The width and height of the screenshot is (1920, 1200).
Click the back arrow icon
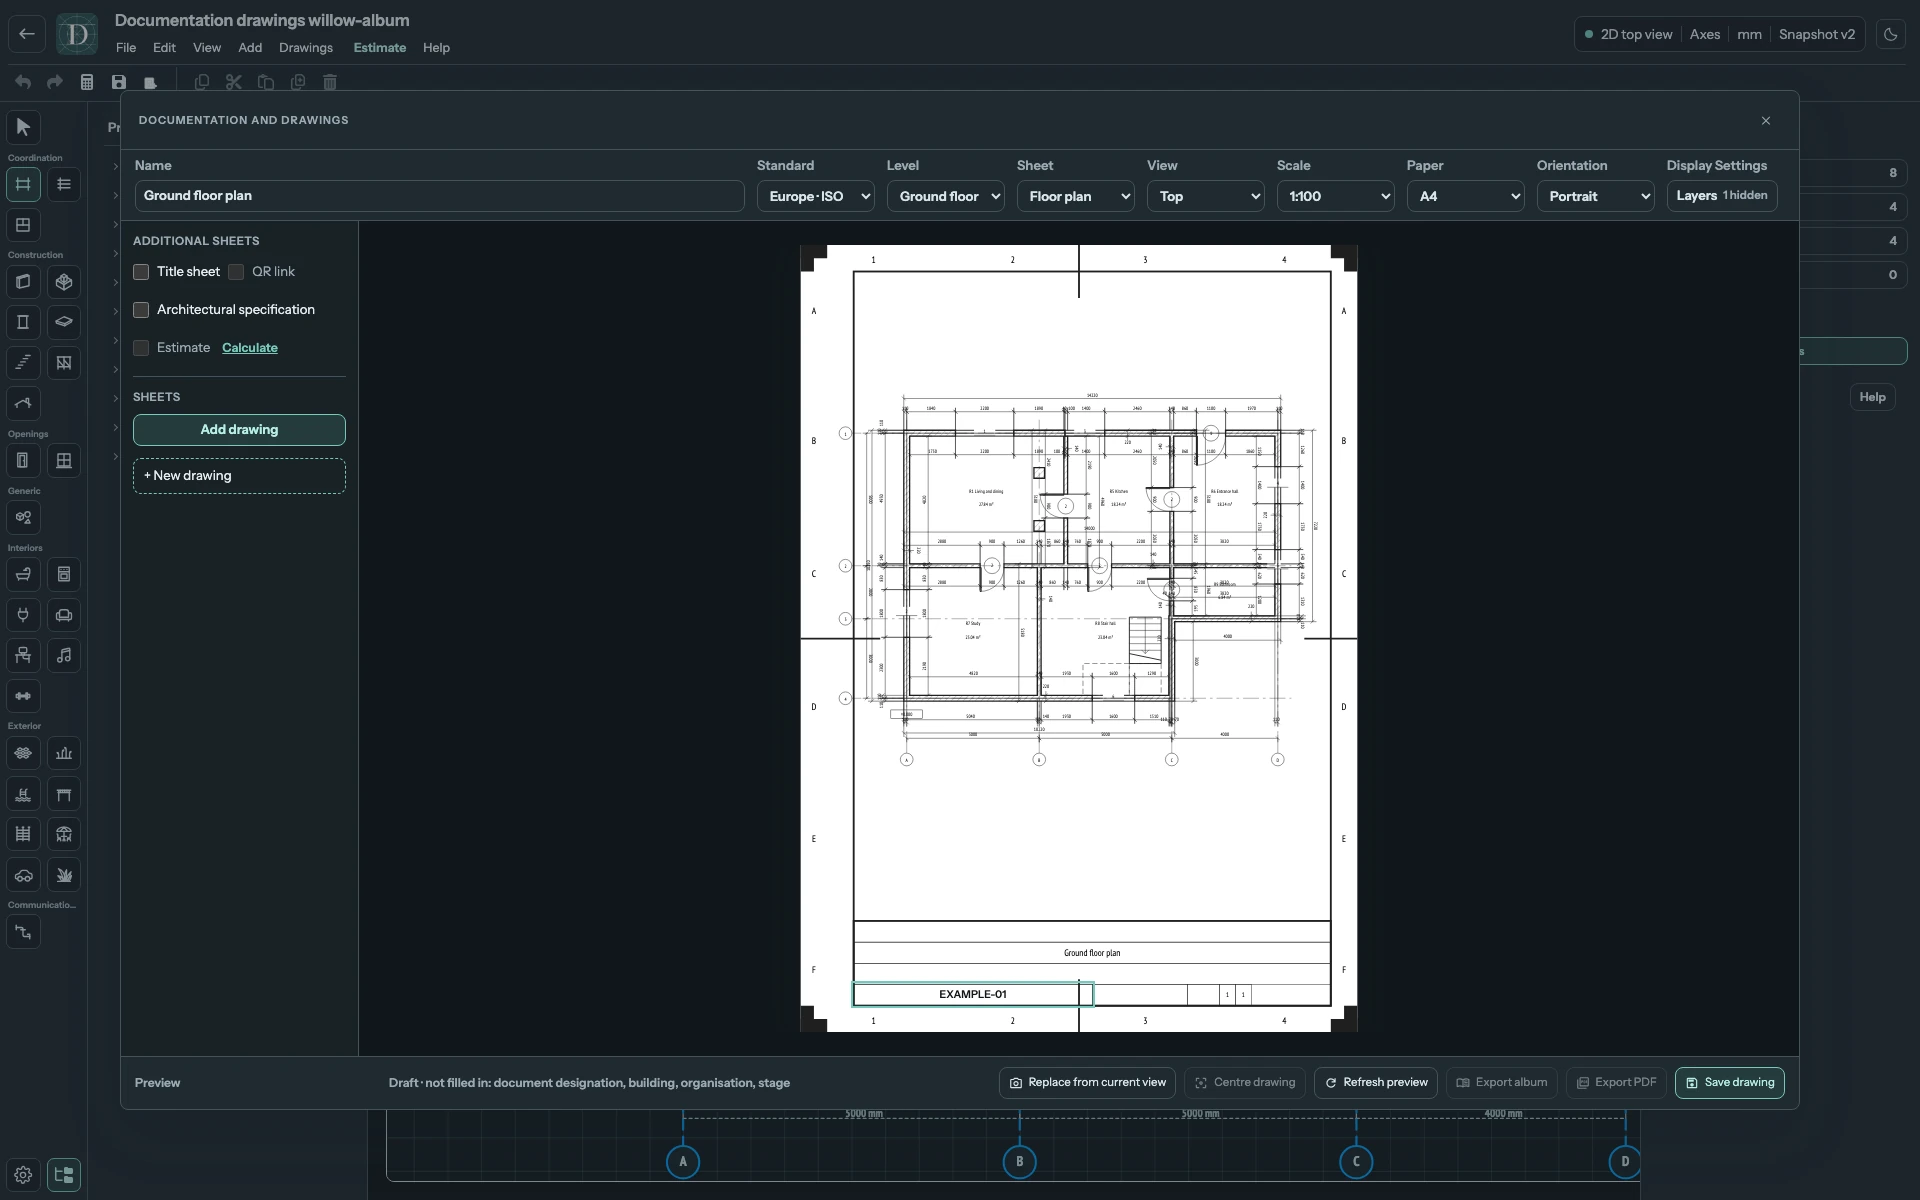pos(27,34)
